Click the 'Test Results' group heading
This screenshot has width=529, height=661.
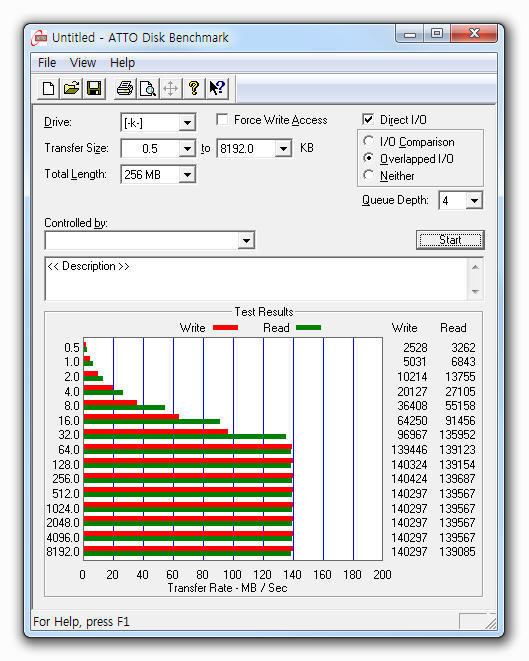pos(264,312)
